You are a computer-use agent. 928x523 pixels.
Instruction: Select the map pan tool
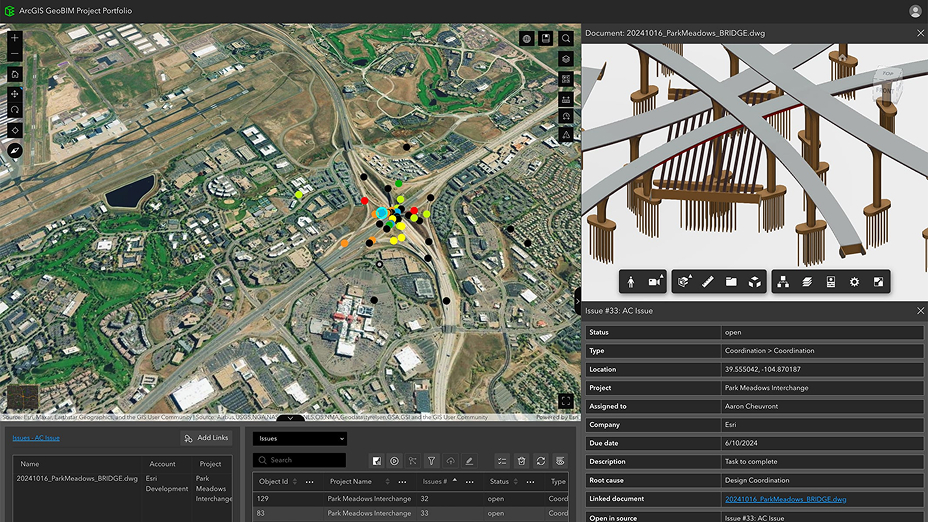click(x=15, y=93)
